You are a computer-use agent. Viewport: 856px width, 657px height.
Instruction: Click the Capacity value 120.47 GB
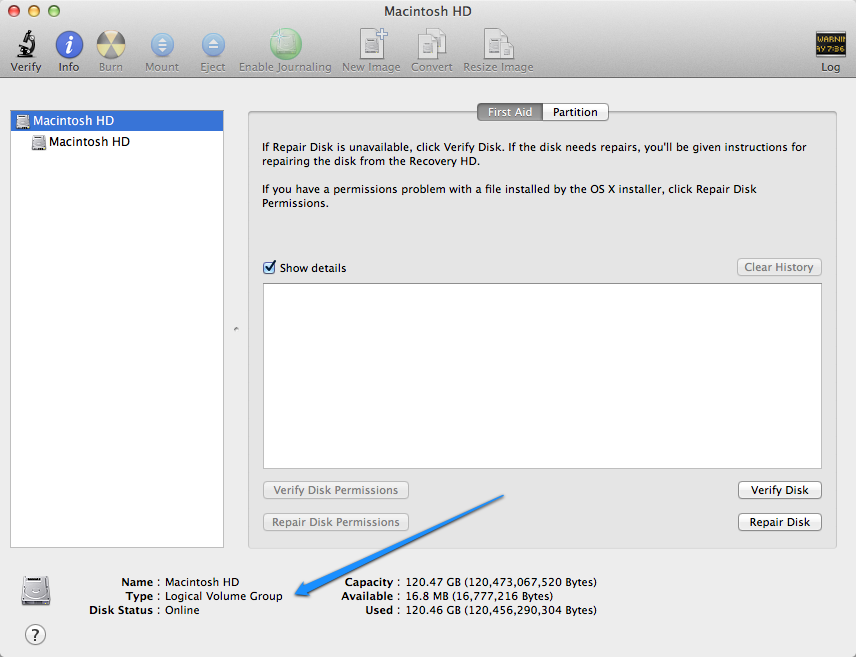coord(501,582)
